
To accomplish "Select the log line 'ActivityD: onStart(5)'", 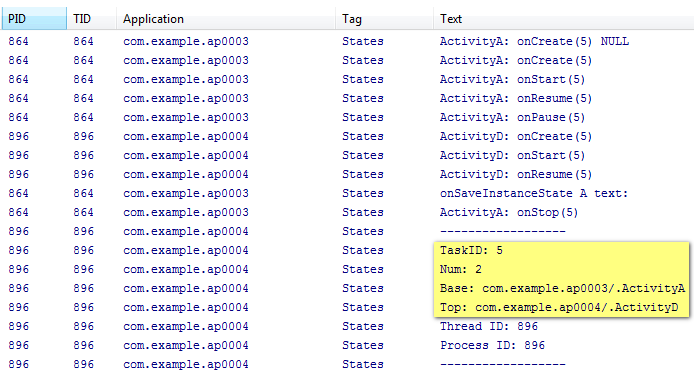I will click(512, 156).
